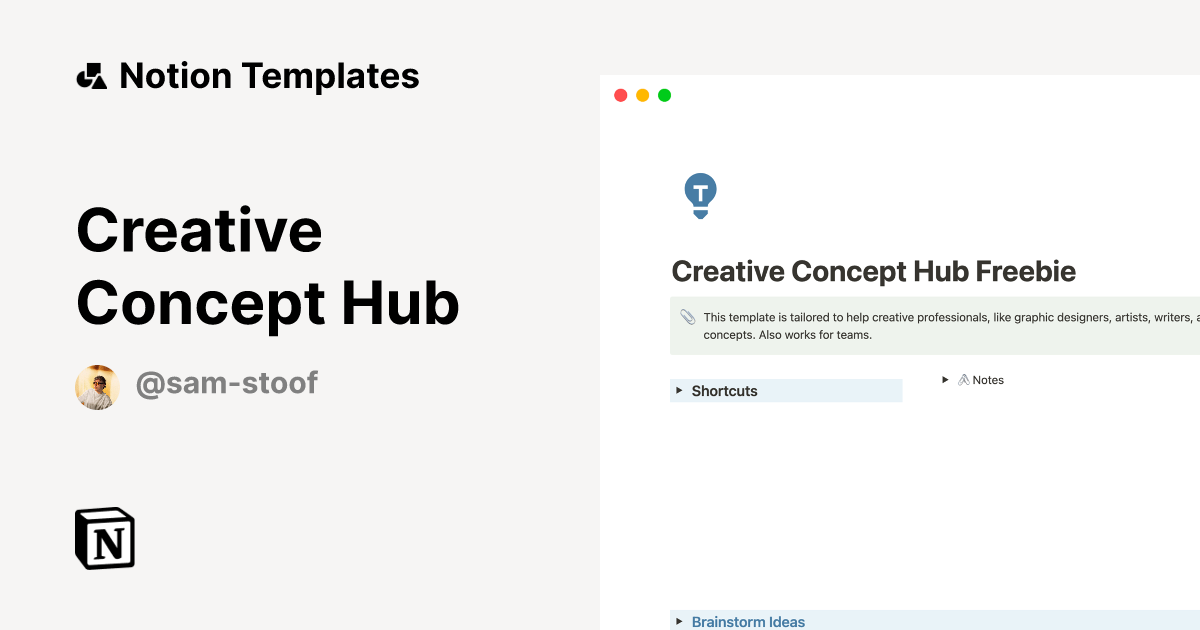Expand the Notes toggle
The width and height of the screenshot is (1200, 630).
pyautogui.click(x=945, y=380)
